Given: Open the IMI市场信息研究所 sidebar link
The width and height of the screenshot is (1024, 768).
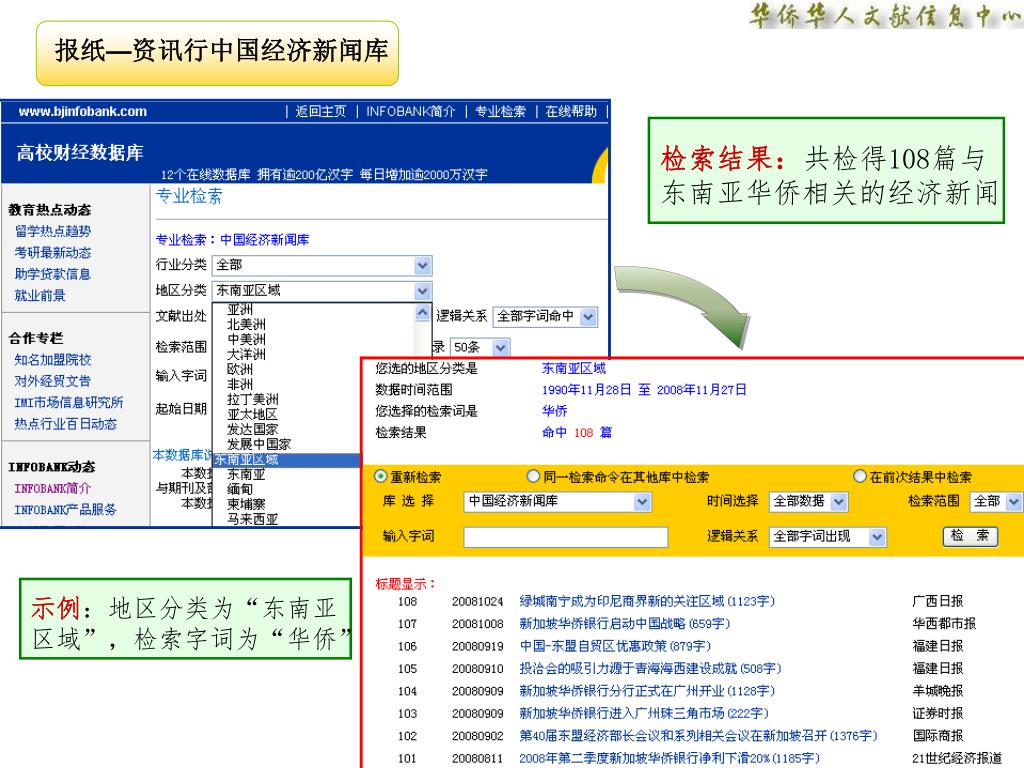Looking at the screenshot, I should coord(69,403).
